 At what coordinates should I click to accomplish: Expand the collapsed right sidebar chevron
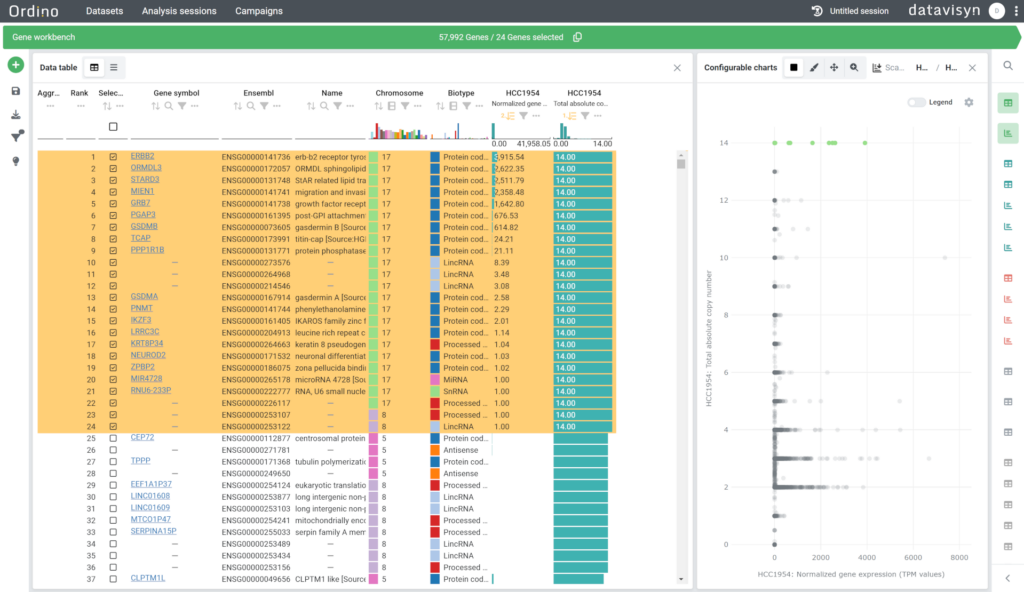pos(1008,578)
